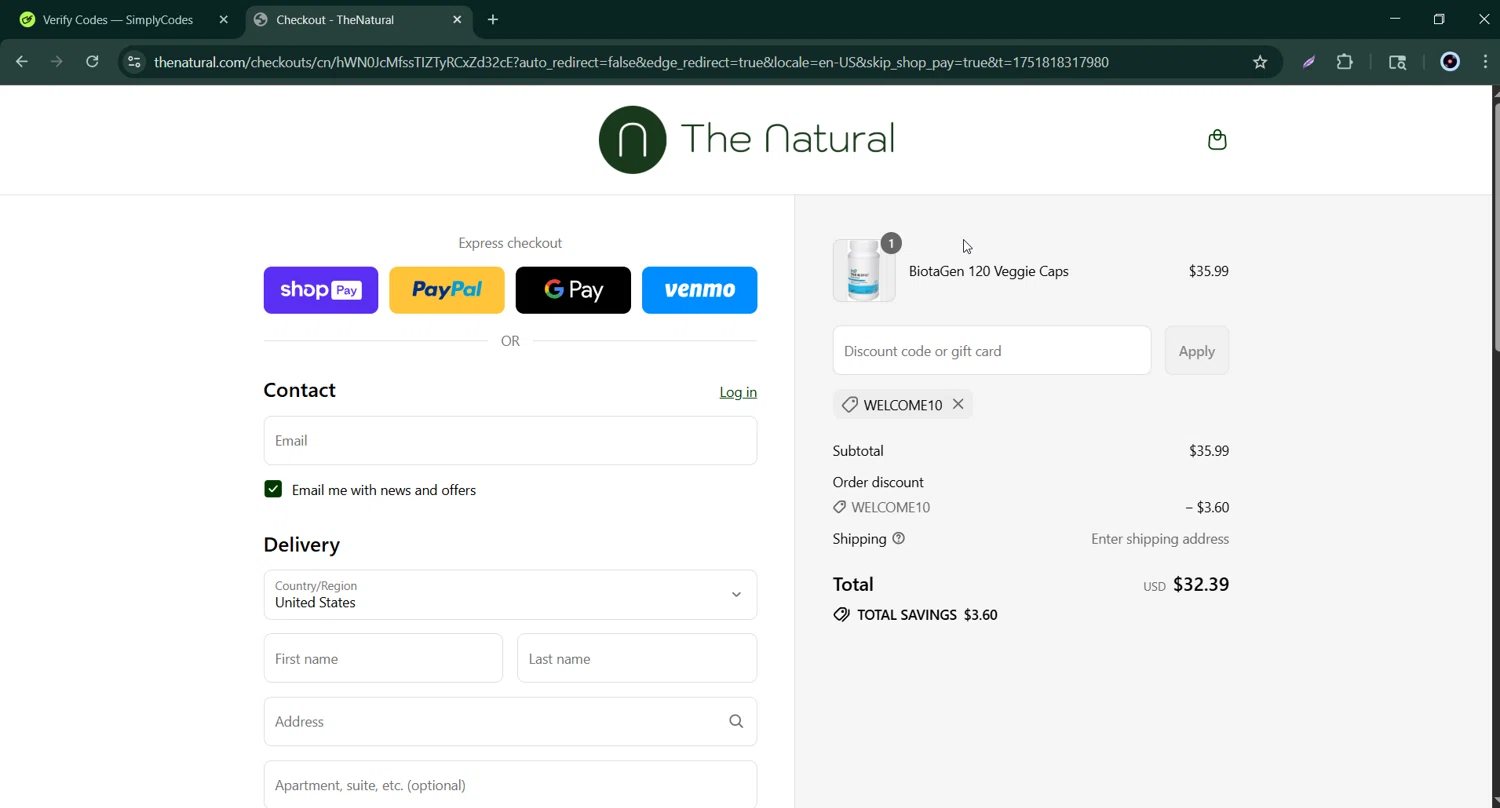
Task: Click the Contact heading
Action: (300, 390)
